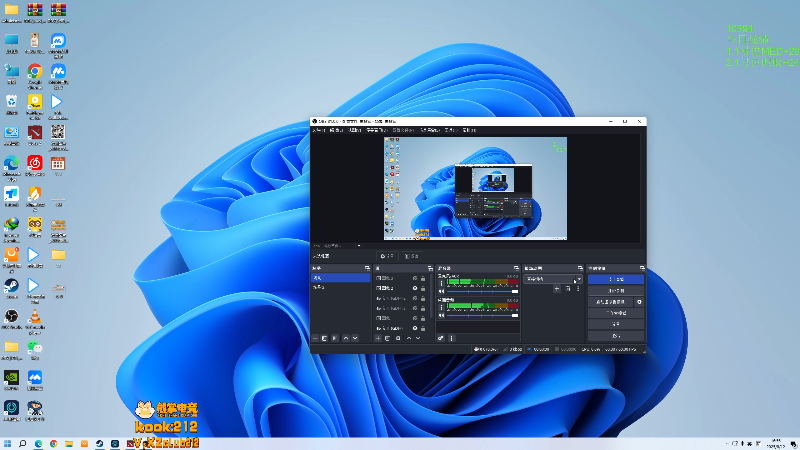
Task: Undock the Controls panel via header icon
Action: point(642,268)
